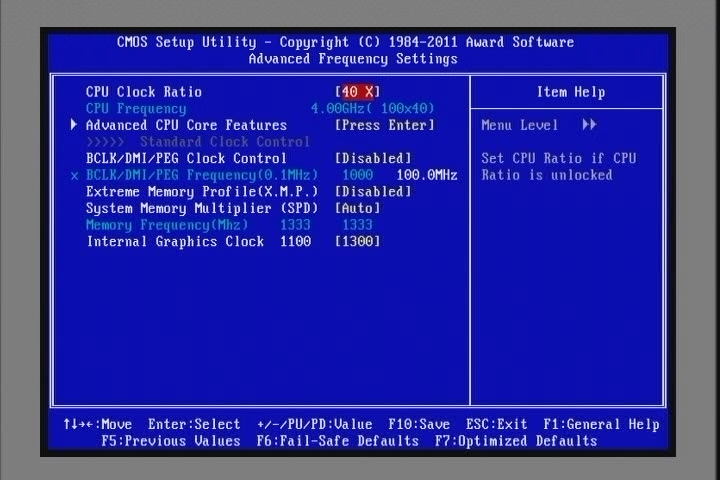
Task: Click F5:Previous Values in the footer
Action: pos(171,441)
